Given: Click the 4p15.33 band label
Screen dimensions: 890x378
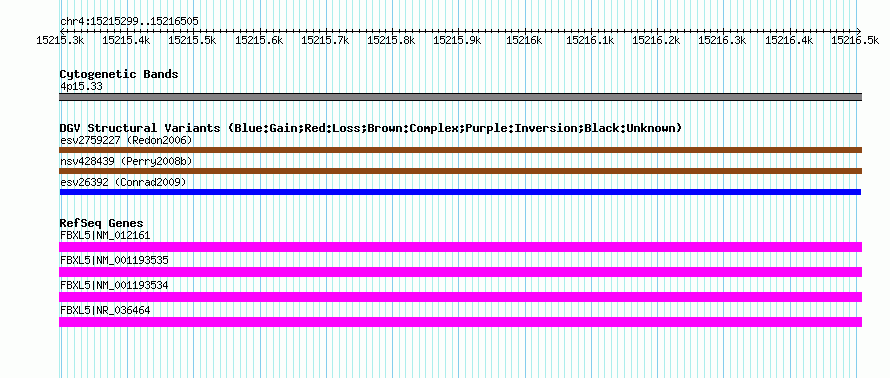Looking at the screenshot, I should pos(81,87).
